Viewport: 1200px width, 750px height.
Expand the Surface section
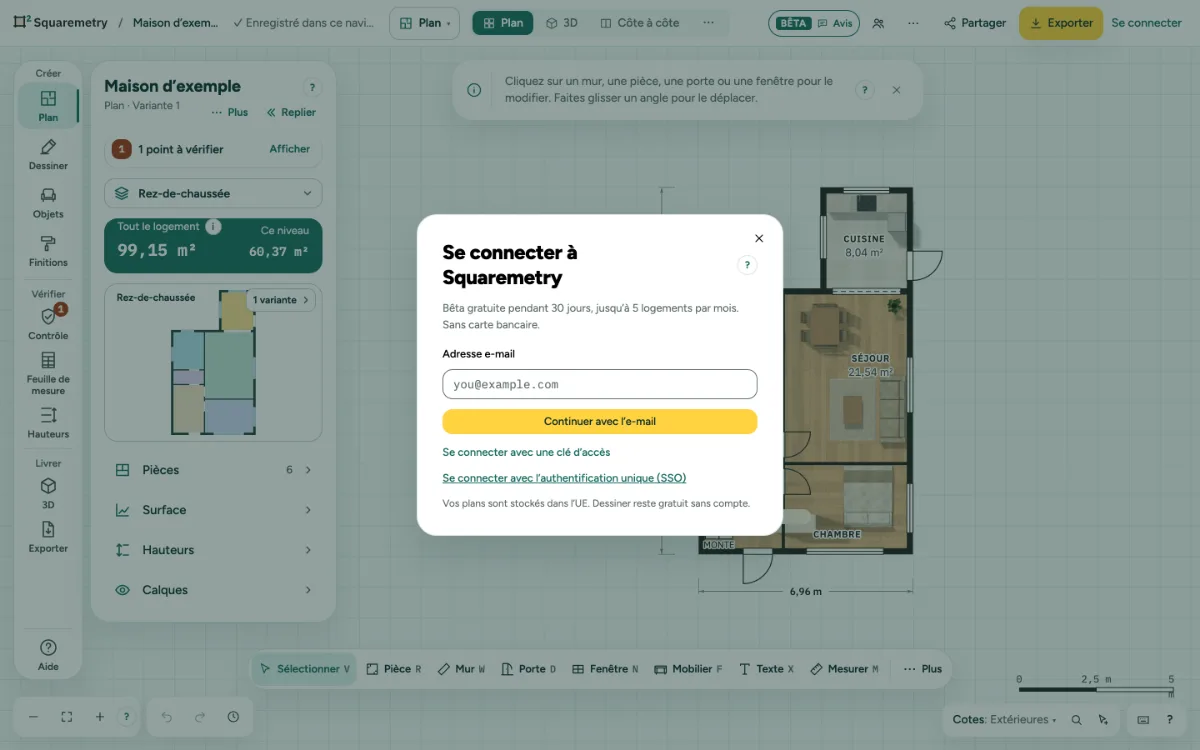[x=213, y=510]
